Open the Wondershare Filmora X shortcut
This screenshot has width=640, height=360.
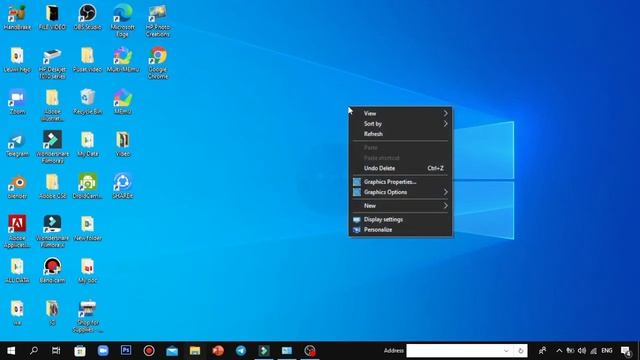click(x=52, y=231)
